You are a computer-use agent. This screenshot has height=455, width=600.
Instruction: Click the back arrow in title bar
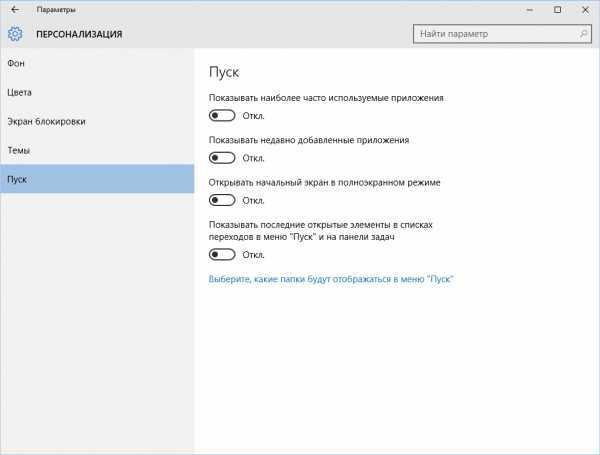pos(13,9)
